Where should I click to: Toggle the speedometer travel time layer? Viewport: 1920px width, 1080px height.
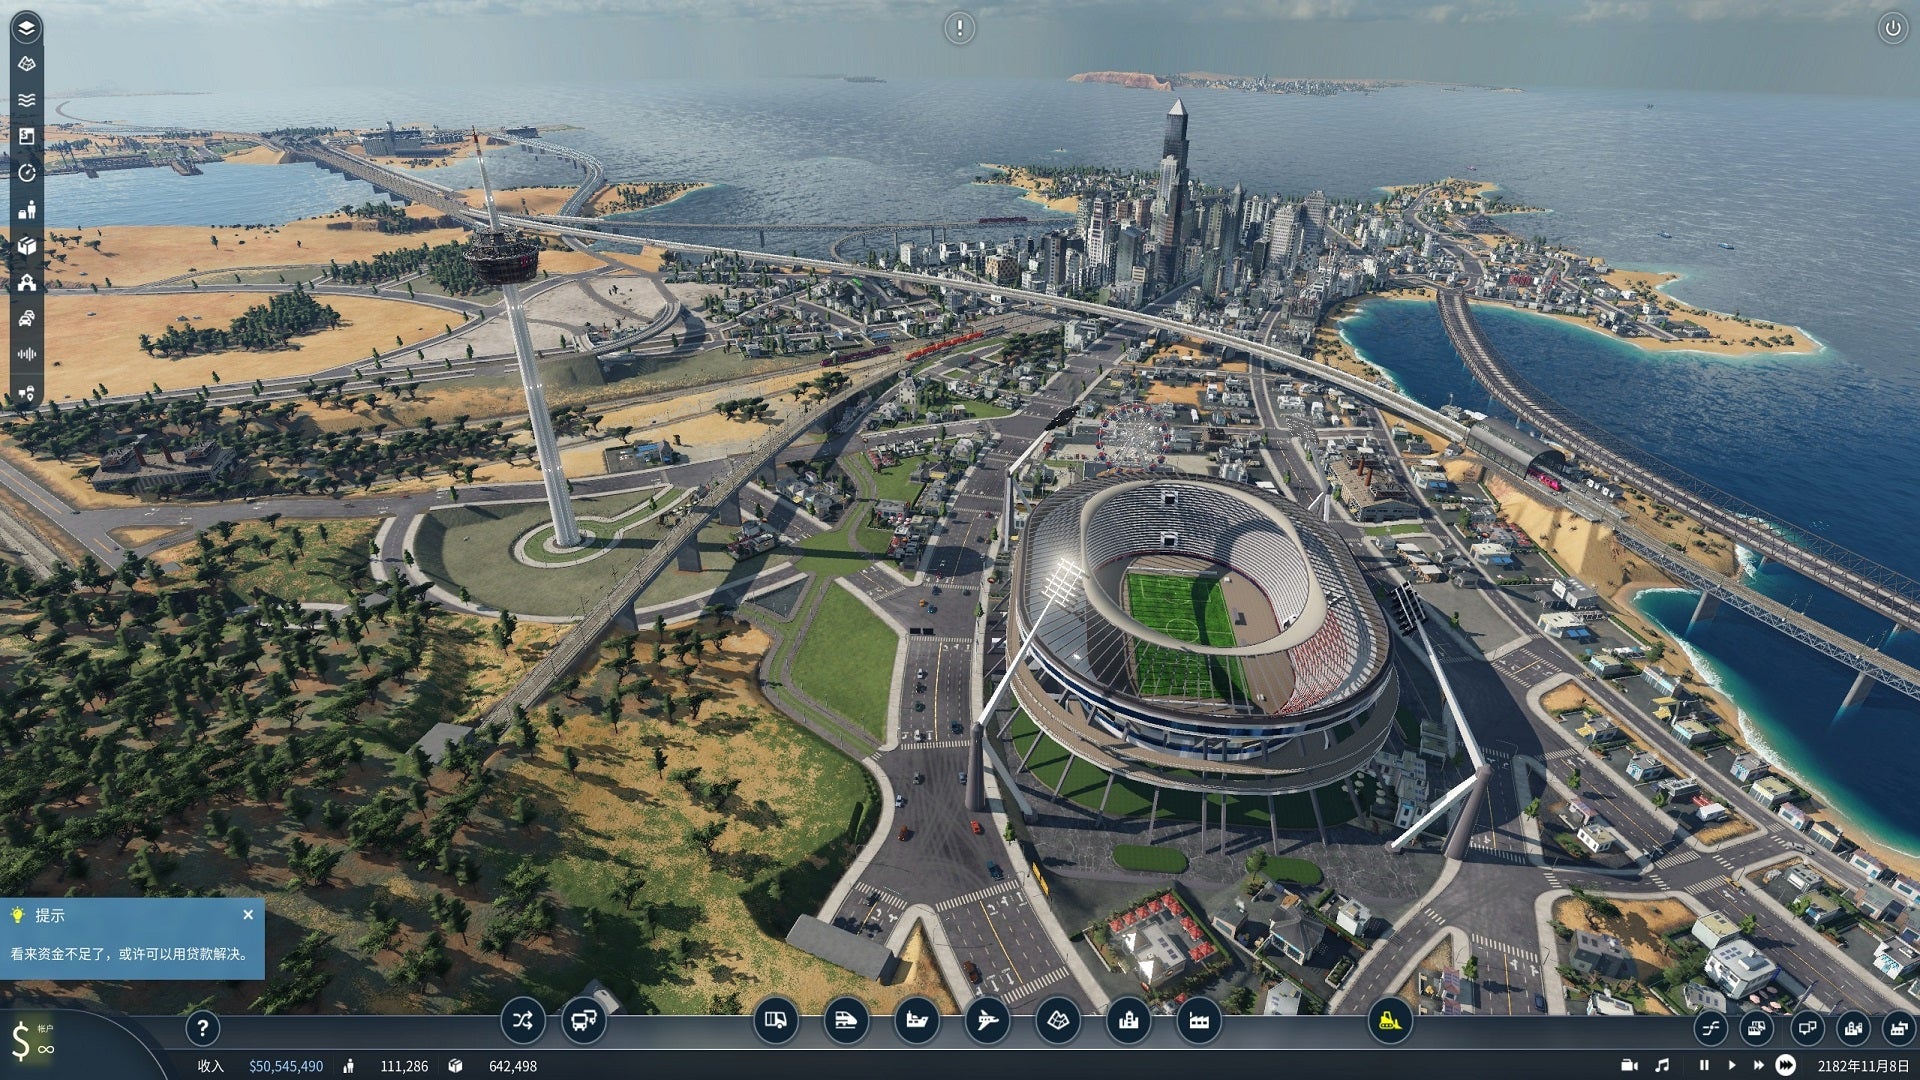point(27,173)
